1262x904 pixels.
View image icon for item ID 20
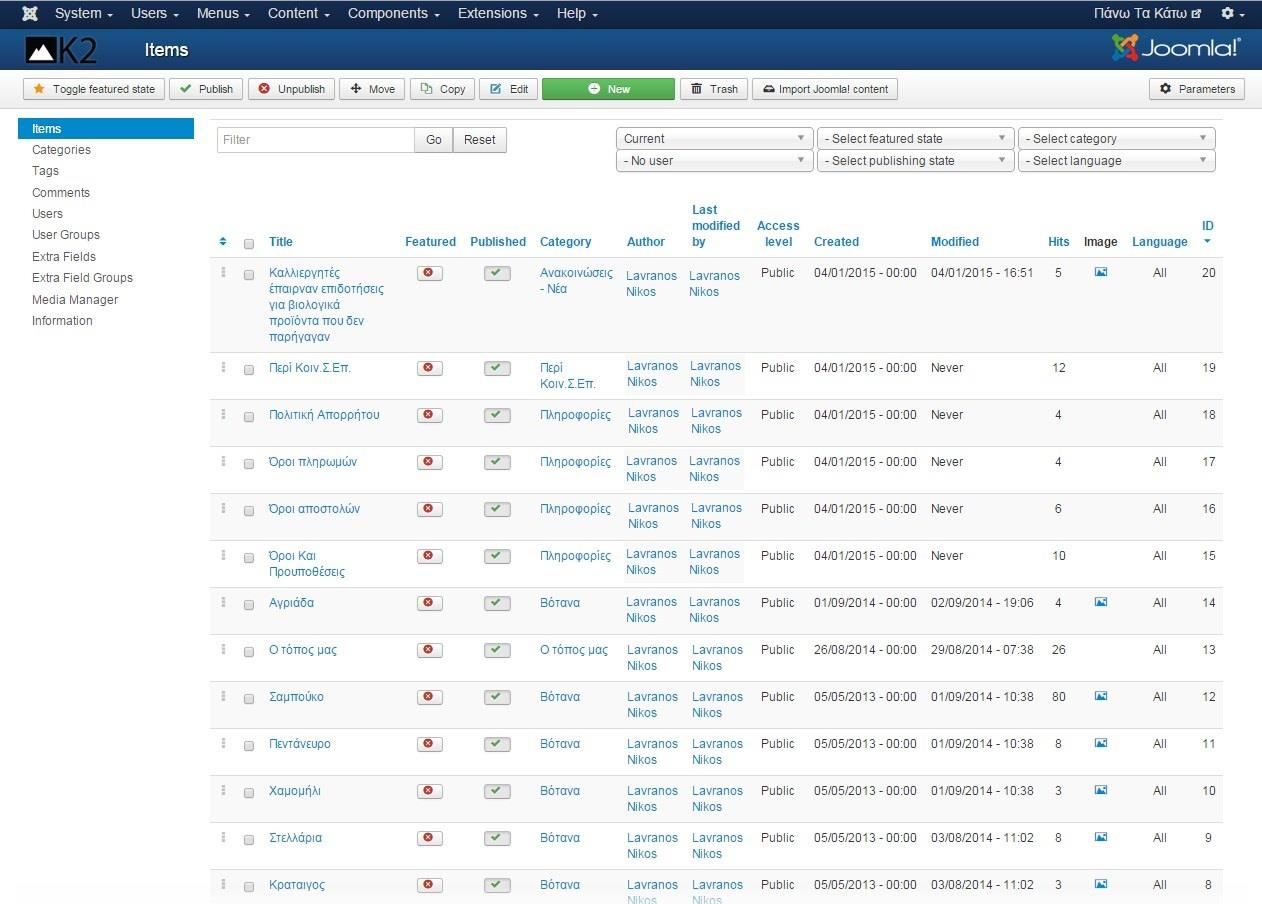(x=1101, y=272)
